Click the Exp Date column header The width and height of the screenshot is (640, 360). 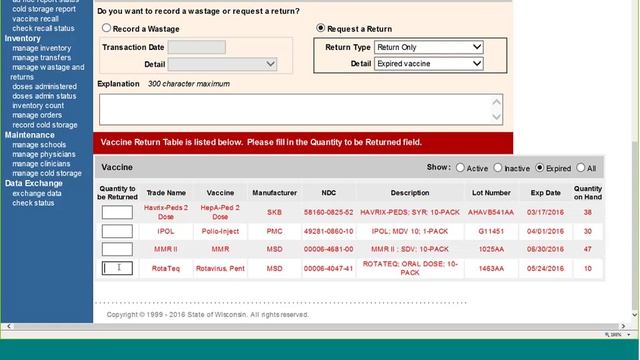pos(545,193)
